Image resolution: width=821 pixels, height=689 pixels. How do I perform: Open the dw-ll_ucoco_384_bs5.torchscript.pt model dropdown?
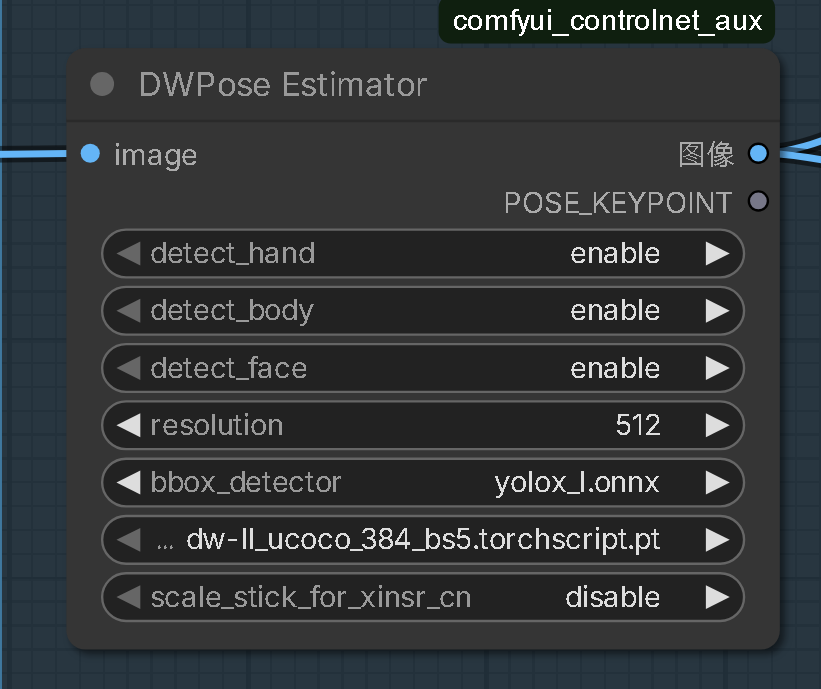pos(423,540)
